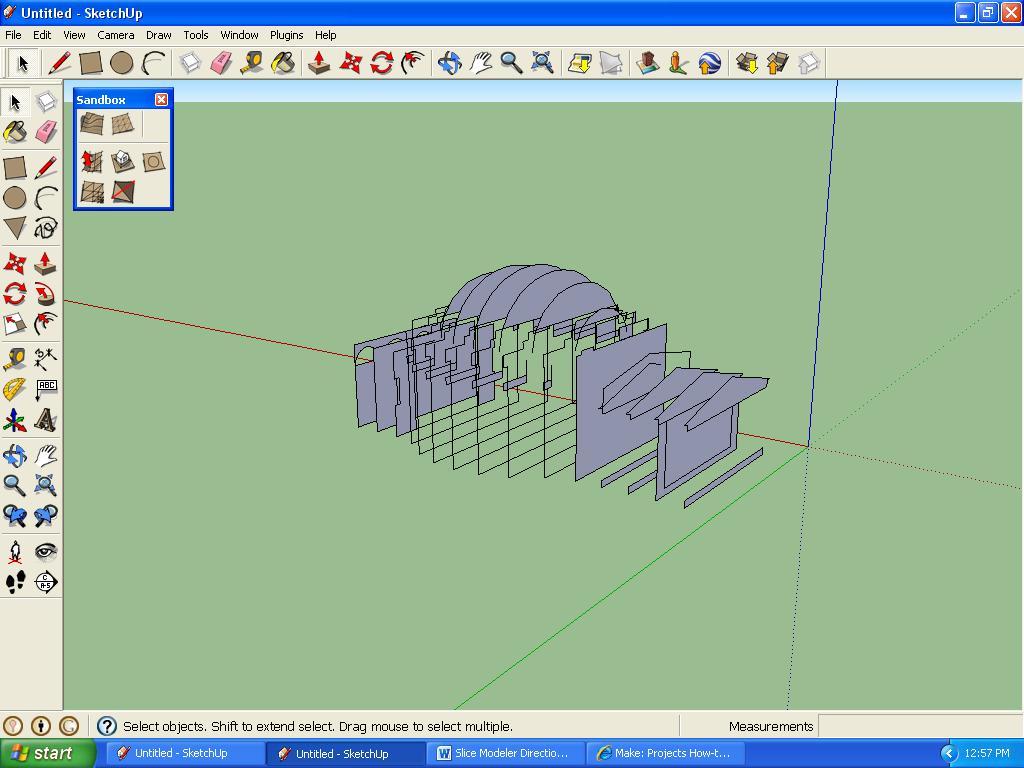Pick the Polygon tool in the left toolbar
1024x768 pixels.
point(15,228)
